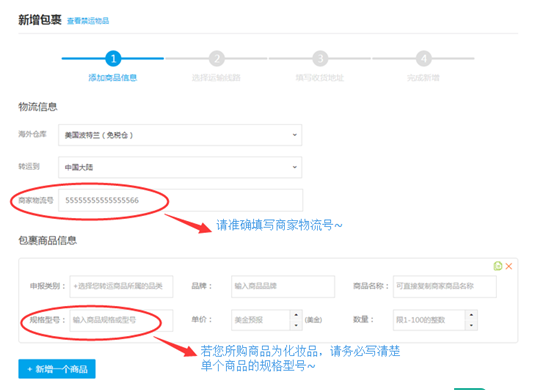
Task: Focus the 规格型号 specification field
Action: [x=121, y=320]
